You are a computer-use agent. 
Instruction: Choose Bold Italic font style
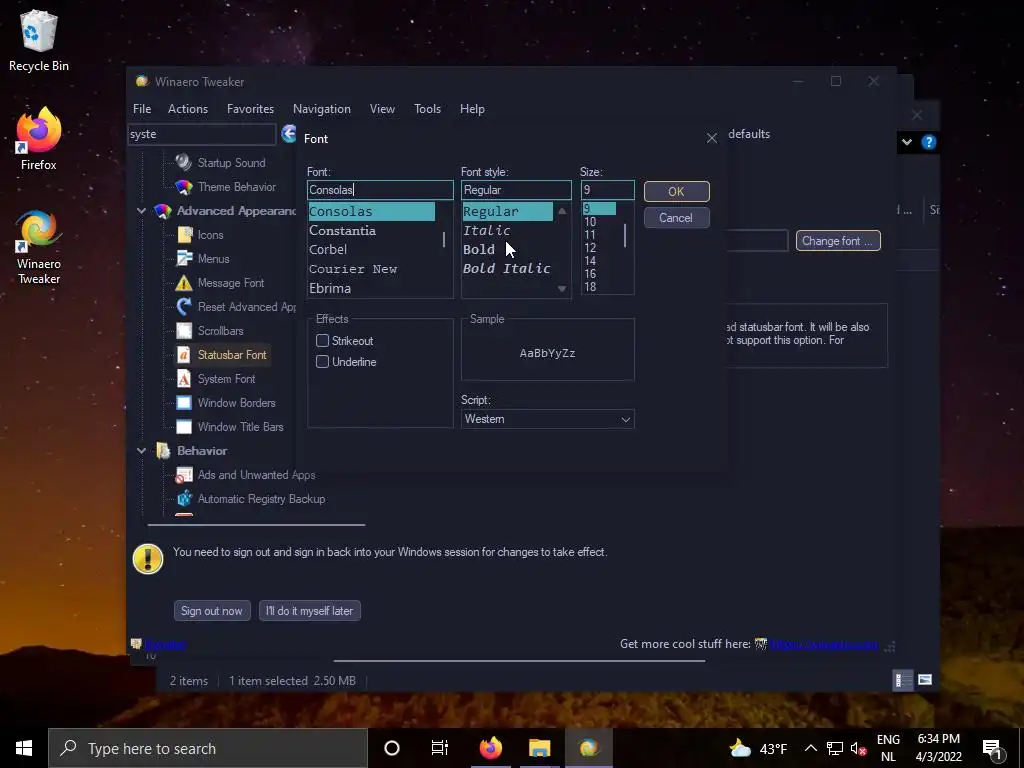(507, 268)
